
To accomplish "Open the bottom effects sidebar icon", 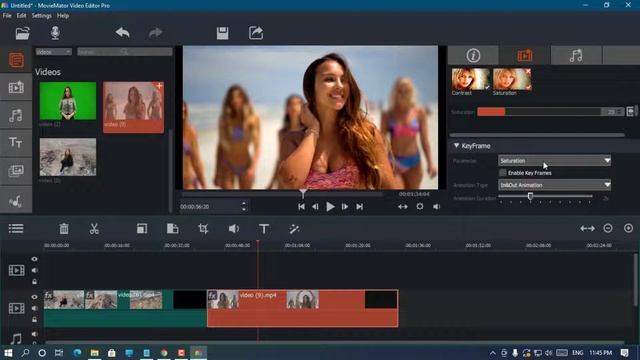I will [16, 201].
